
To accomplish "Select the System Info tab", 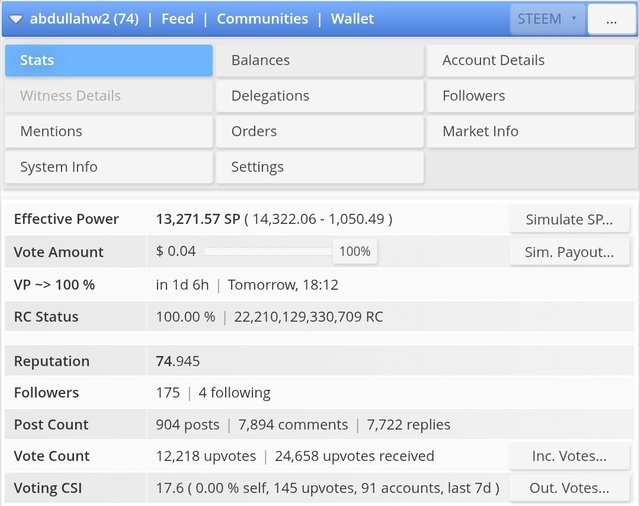I will [x=108, y=167].
